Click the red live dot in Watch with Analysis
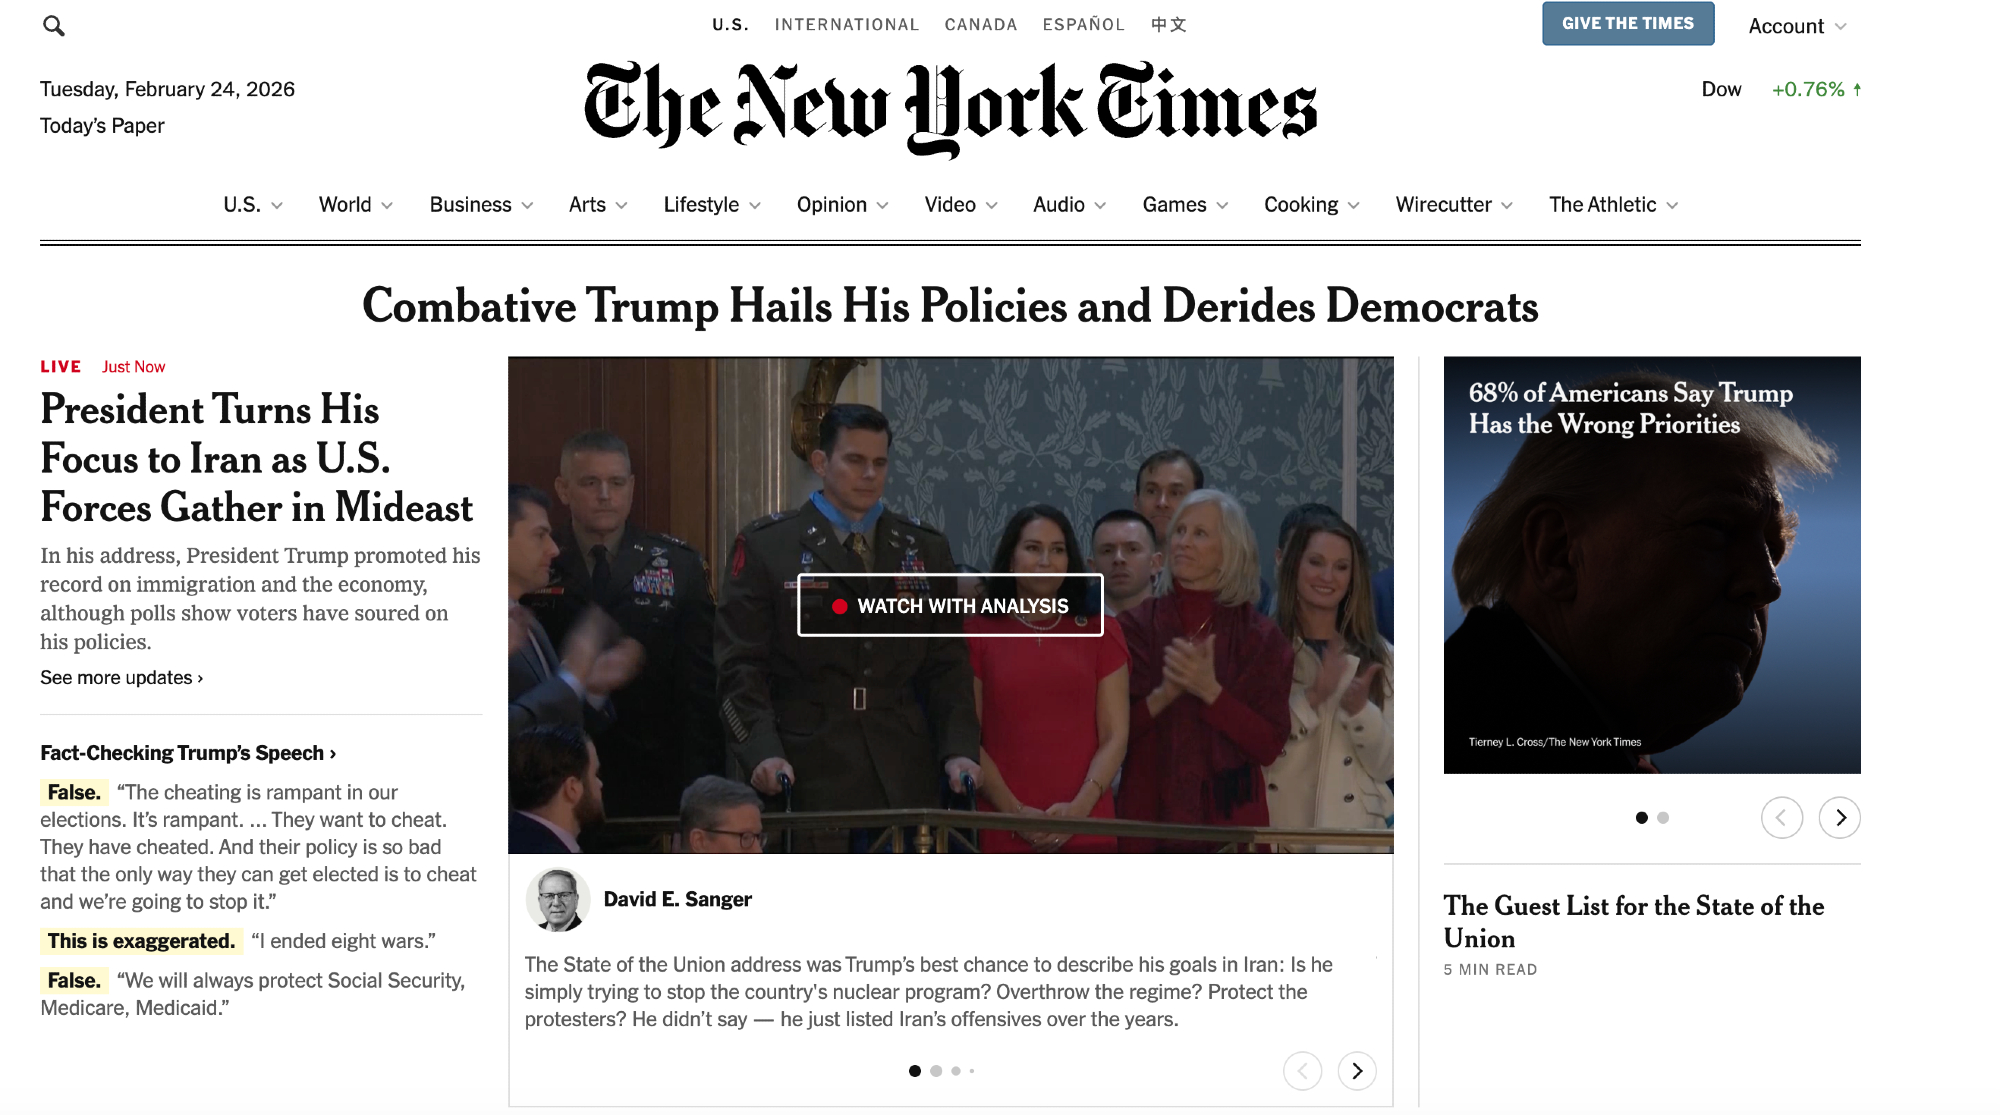The width and height of the screenshot is (2000, 1115). (x=840, y=606)
